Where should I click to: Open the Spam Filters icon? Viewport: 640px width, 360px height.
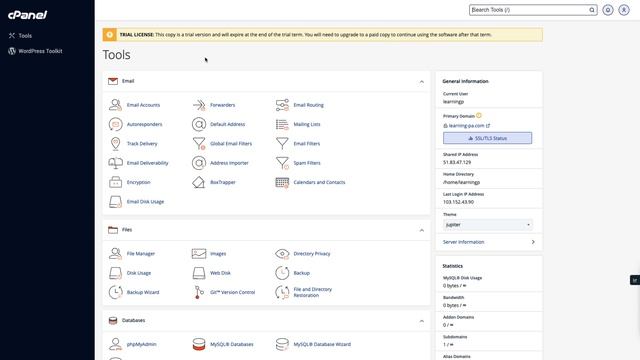click(282, 163)
